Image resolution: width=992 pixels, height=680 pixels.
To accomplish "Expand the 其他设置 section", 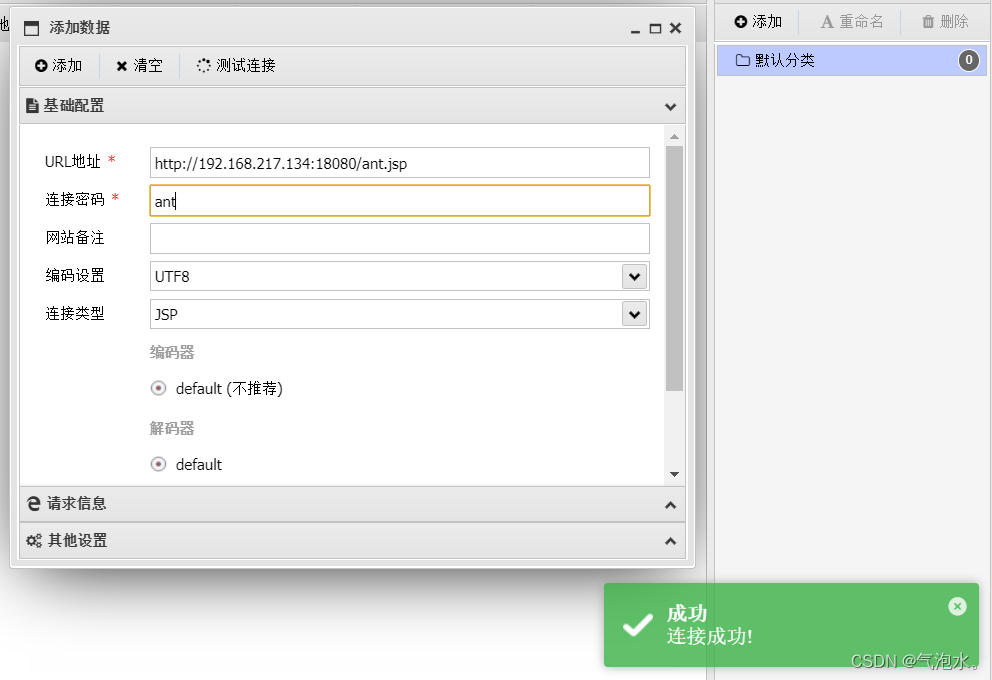I will point(670,540).
